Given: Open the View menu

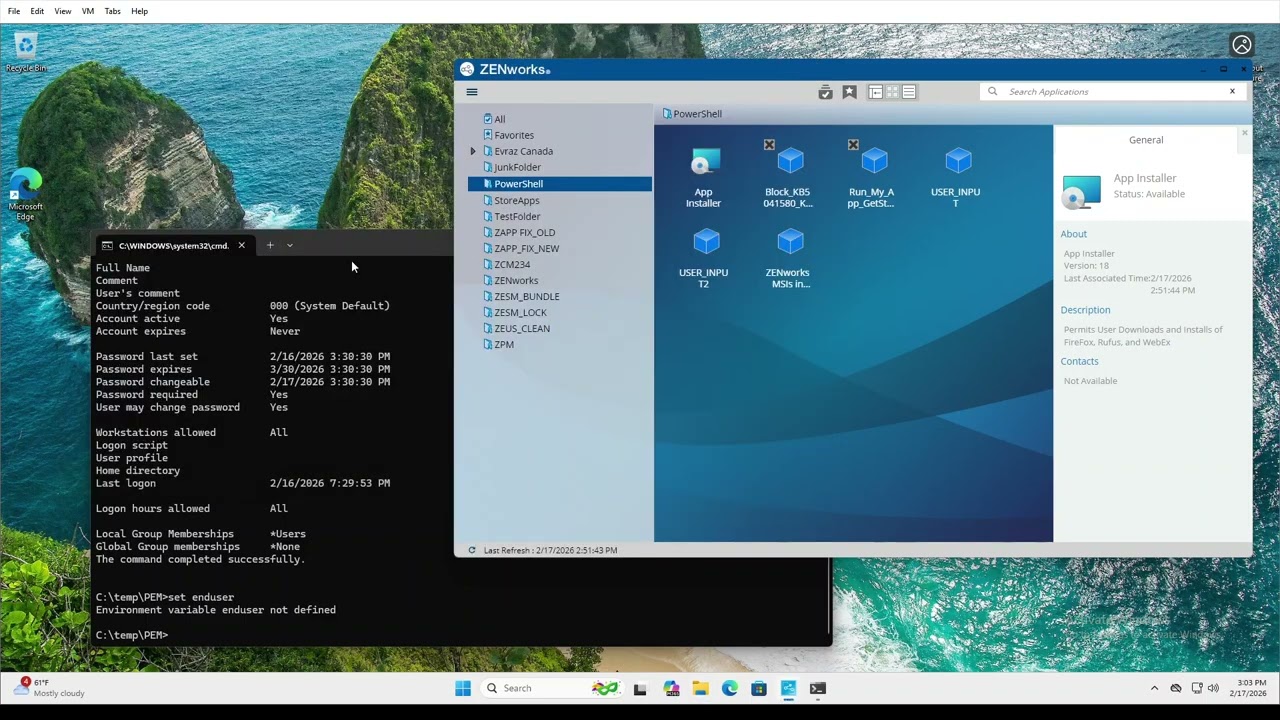Looking at the screenshot, I should click(63, 11).
